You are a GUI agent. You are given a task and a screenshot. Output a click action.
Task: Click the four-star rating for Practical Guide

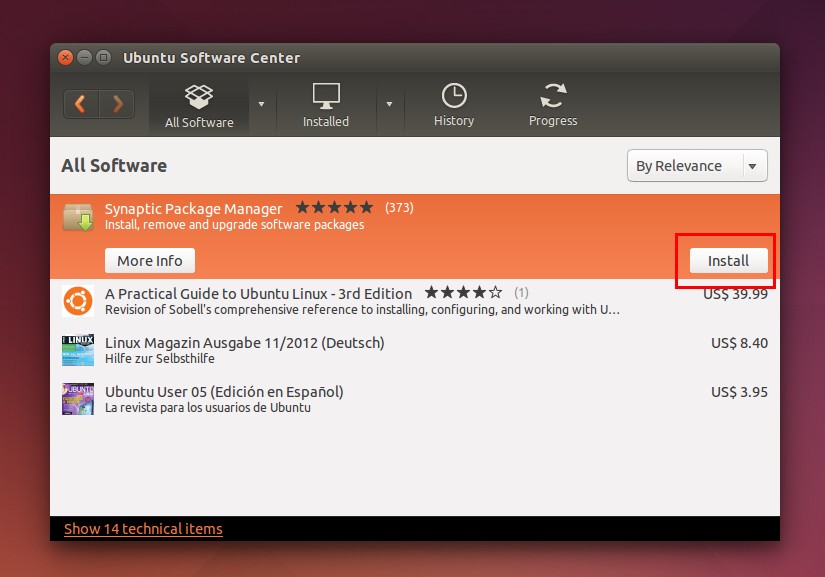click(464, 292)
